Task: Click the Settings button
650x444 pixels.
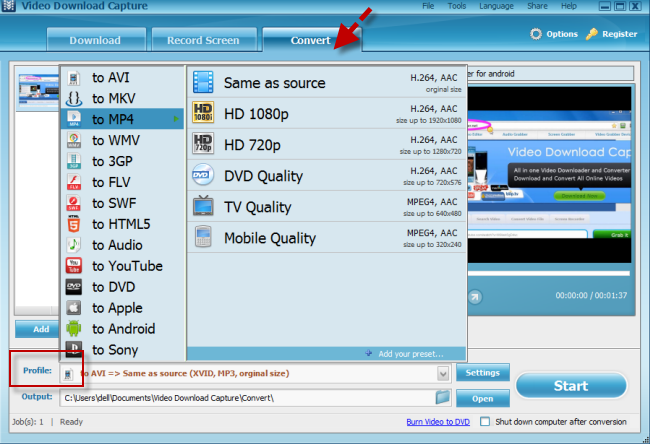Action: click(x=483, y=373)
